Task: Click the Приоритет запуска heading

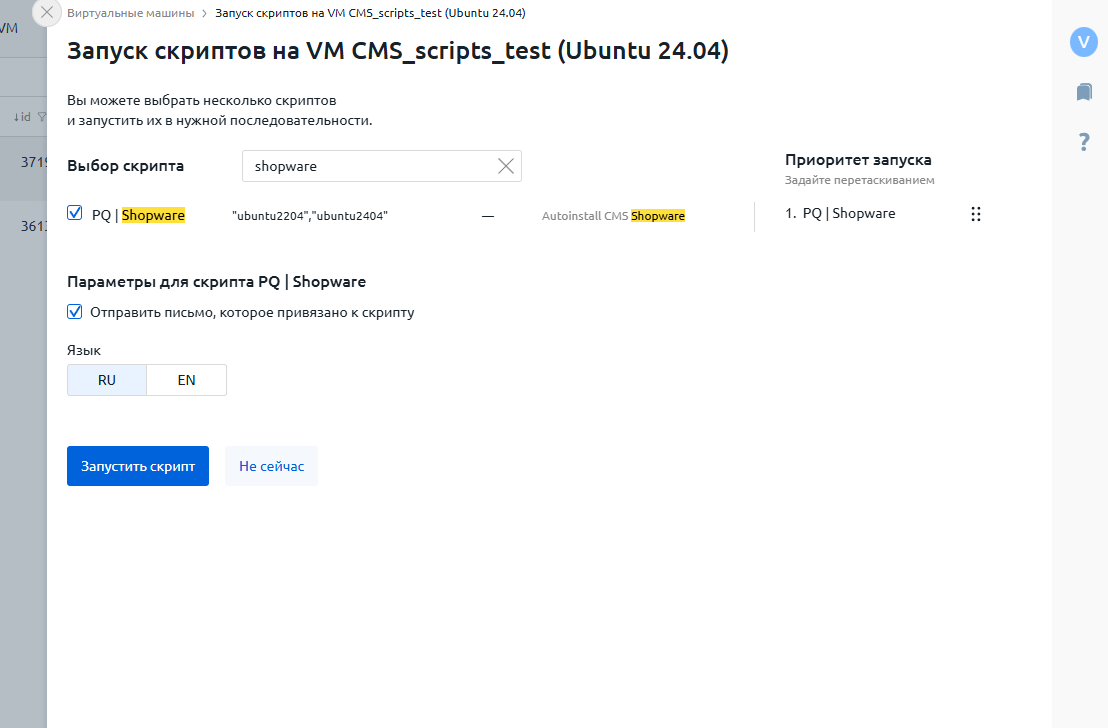Action: coord(858,160)
